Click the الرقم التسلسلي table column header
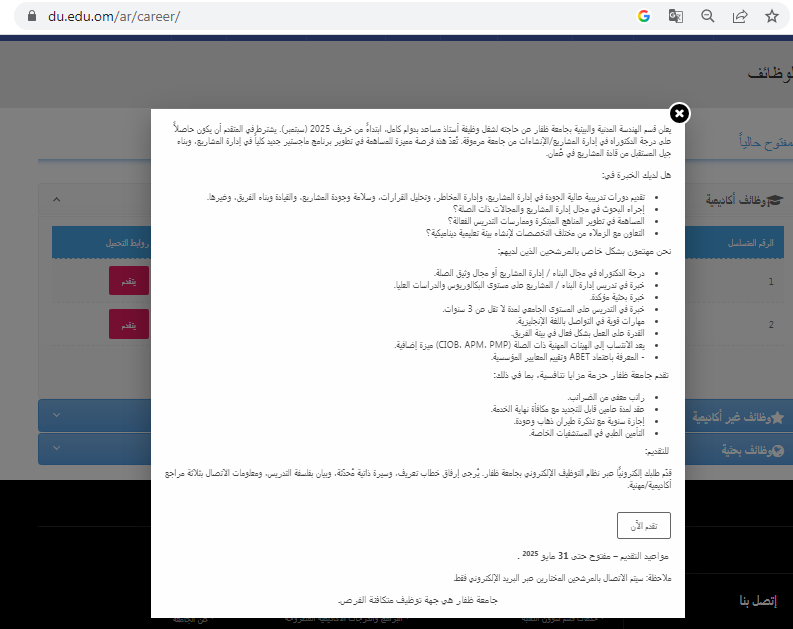Screen dimensions: 793x629 pos(754,242)
